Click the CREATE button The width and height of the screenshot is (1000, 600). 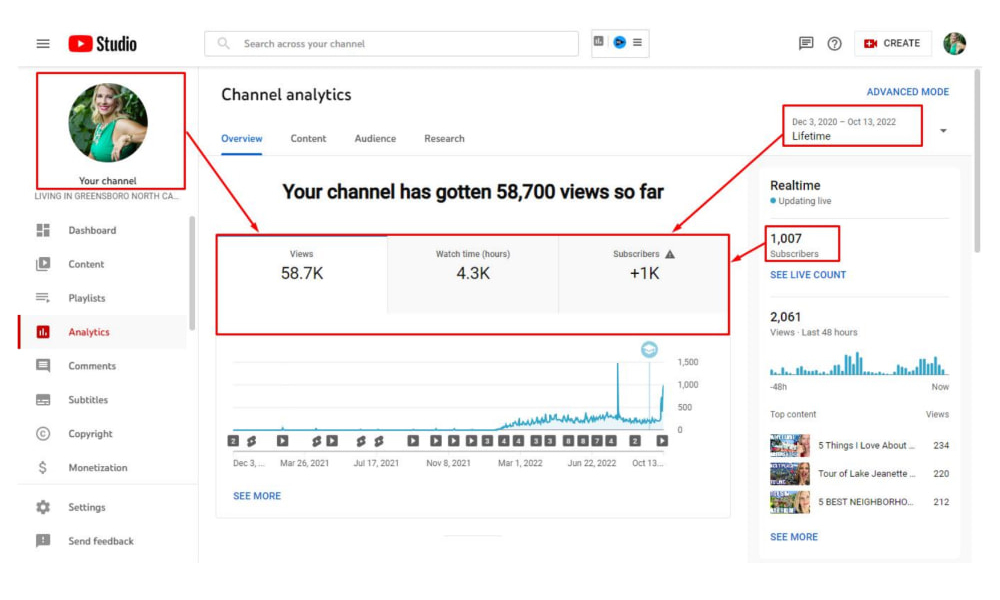coord(892,44)
